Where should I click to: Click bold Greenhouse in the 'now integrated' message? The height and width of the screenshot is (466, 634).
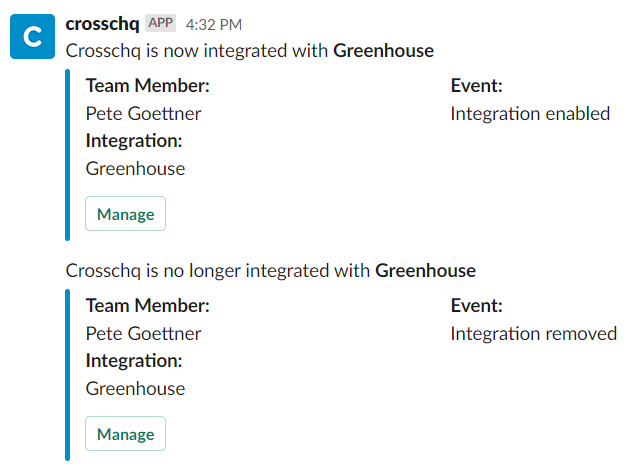point(383,51)
